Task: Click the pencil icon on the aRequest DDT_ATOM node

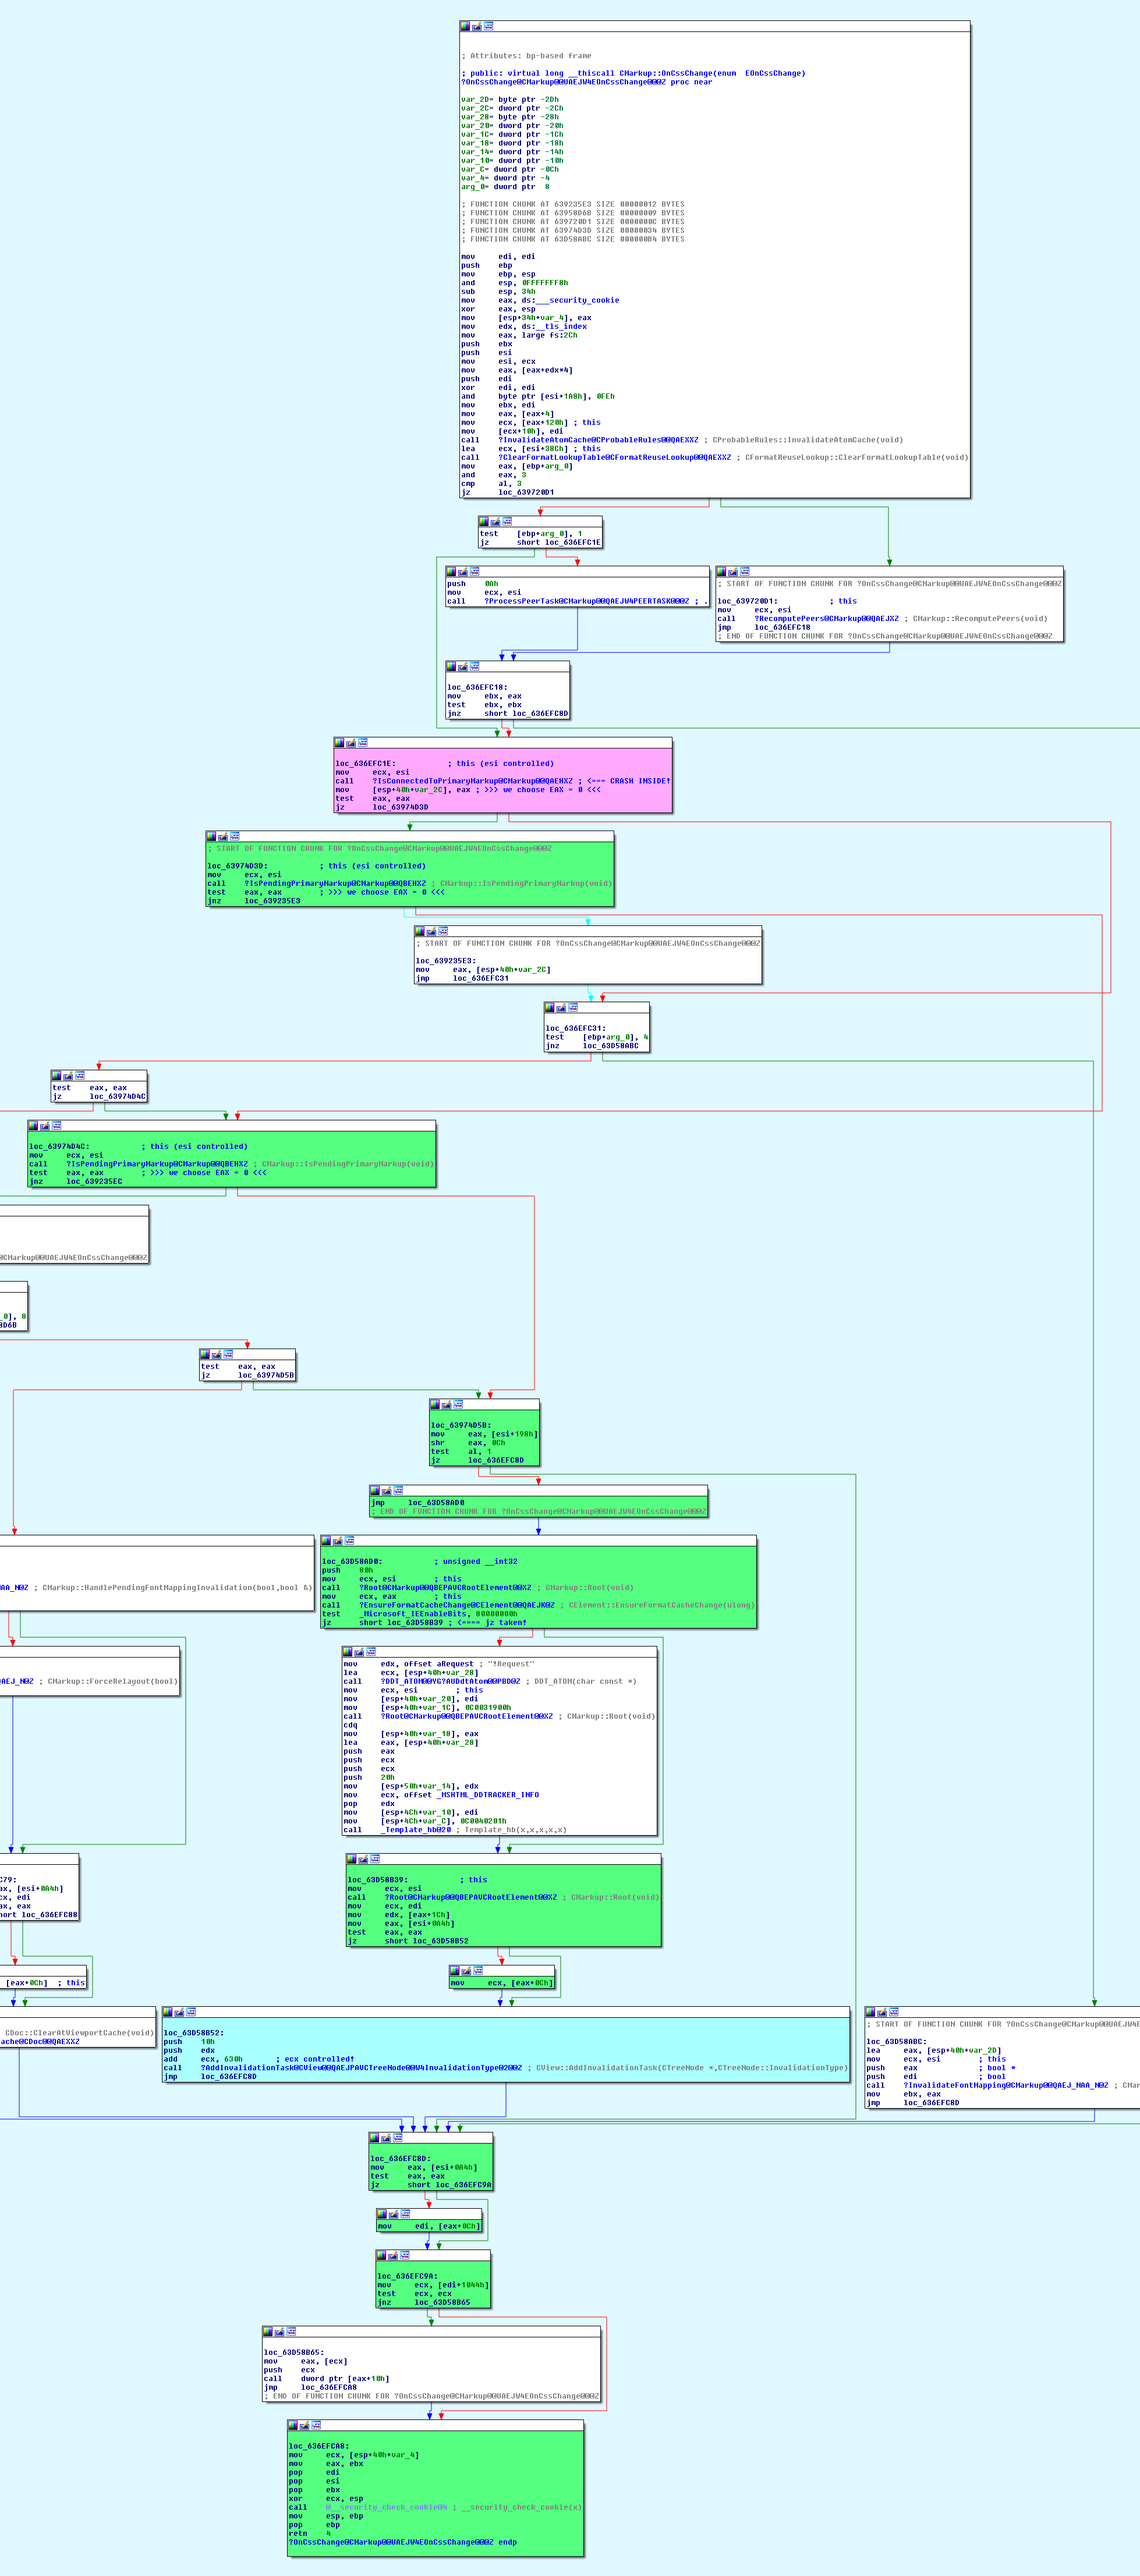Action: tap(358, 1652)
